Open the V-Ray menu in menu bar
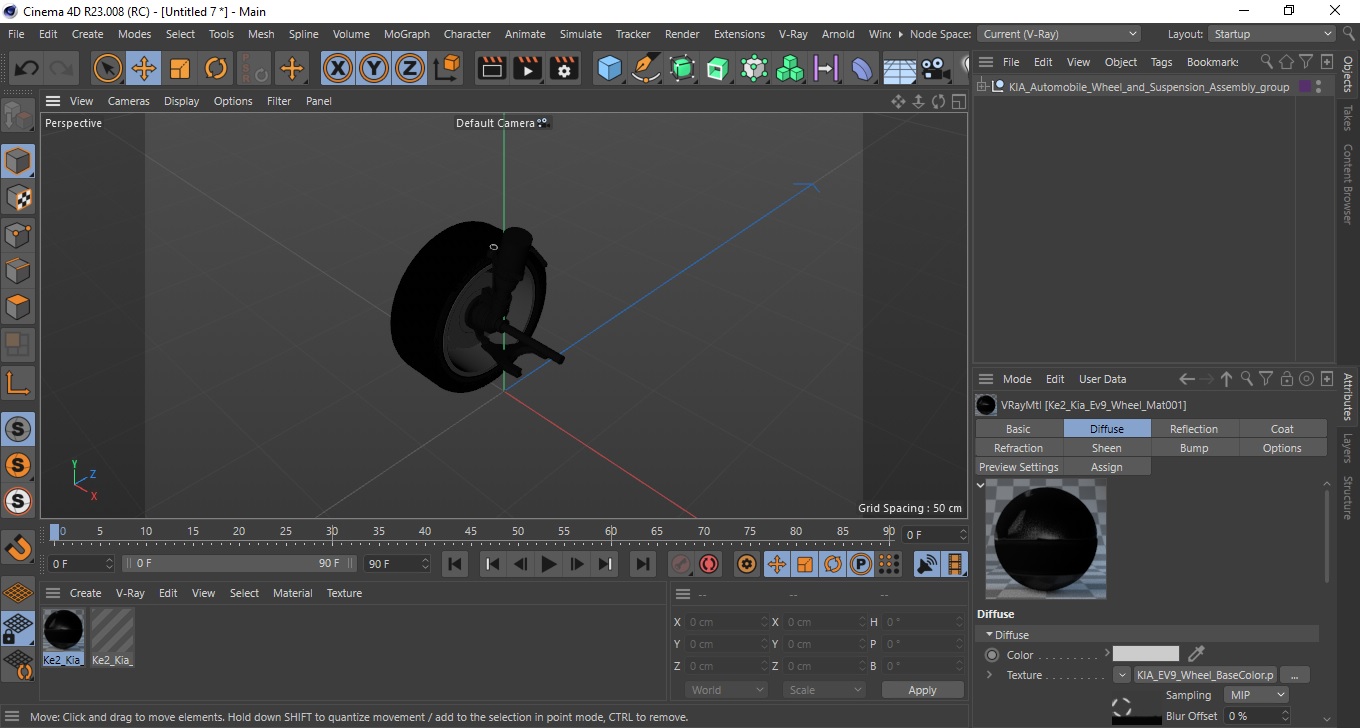1360x728 pixels. tap(793, 34)
